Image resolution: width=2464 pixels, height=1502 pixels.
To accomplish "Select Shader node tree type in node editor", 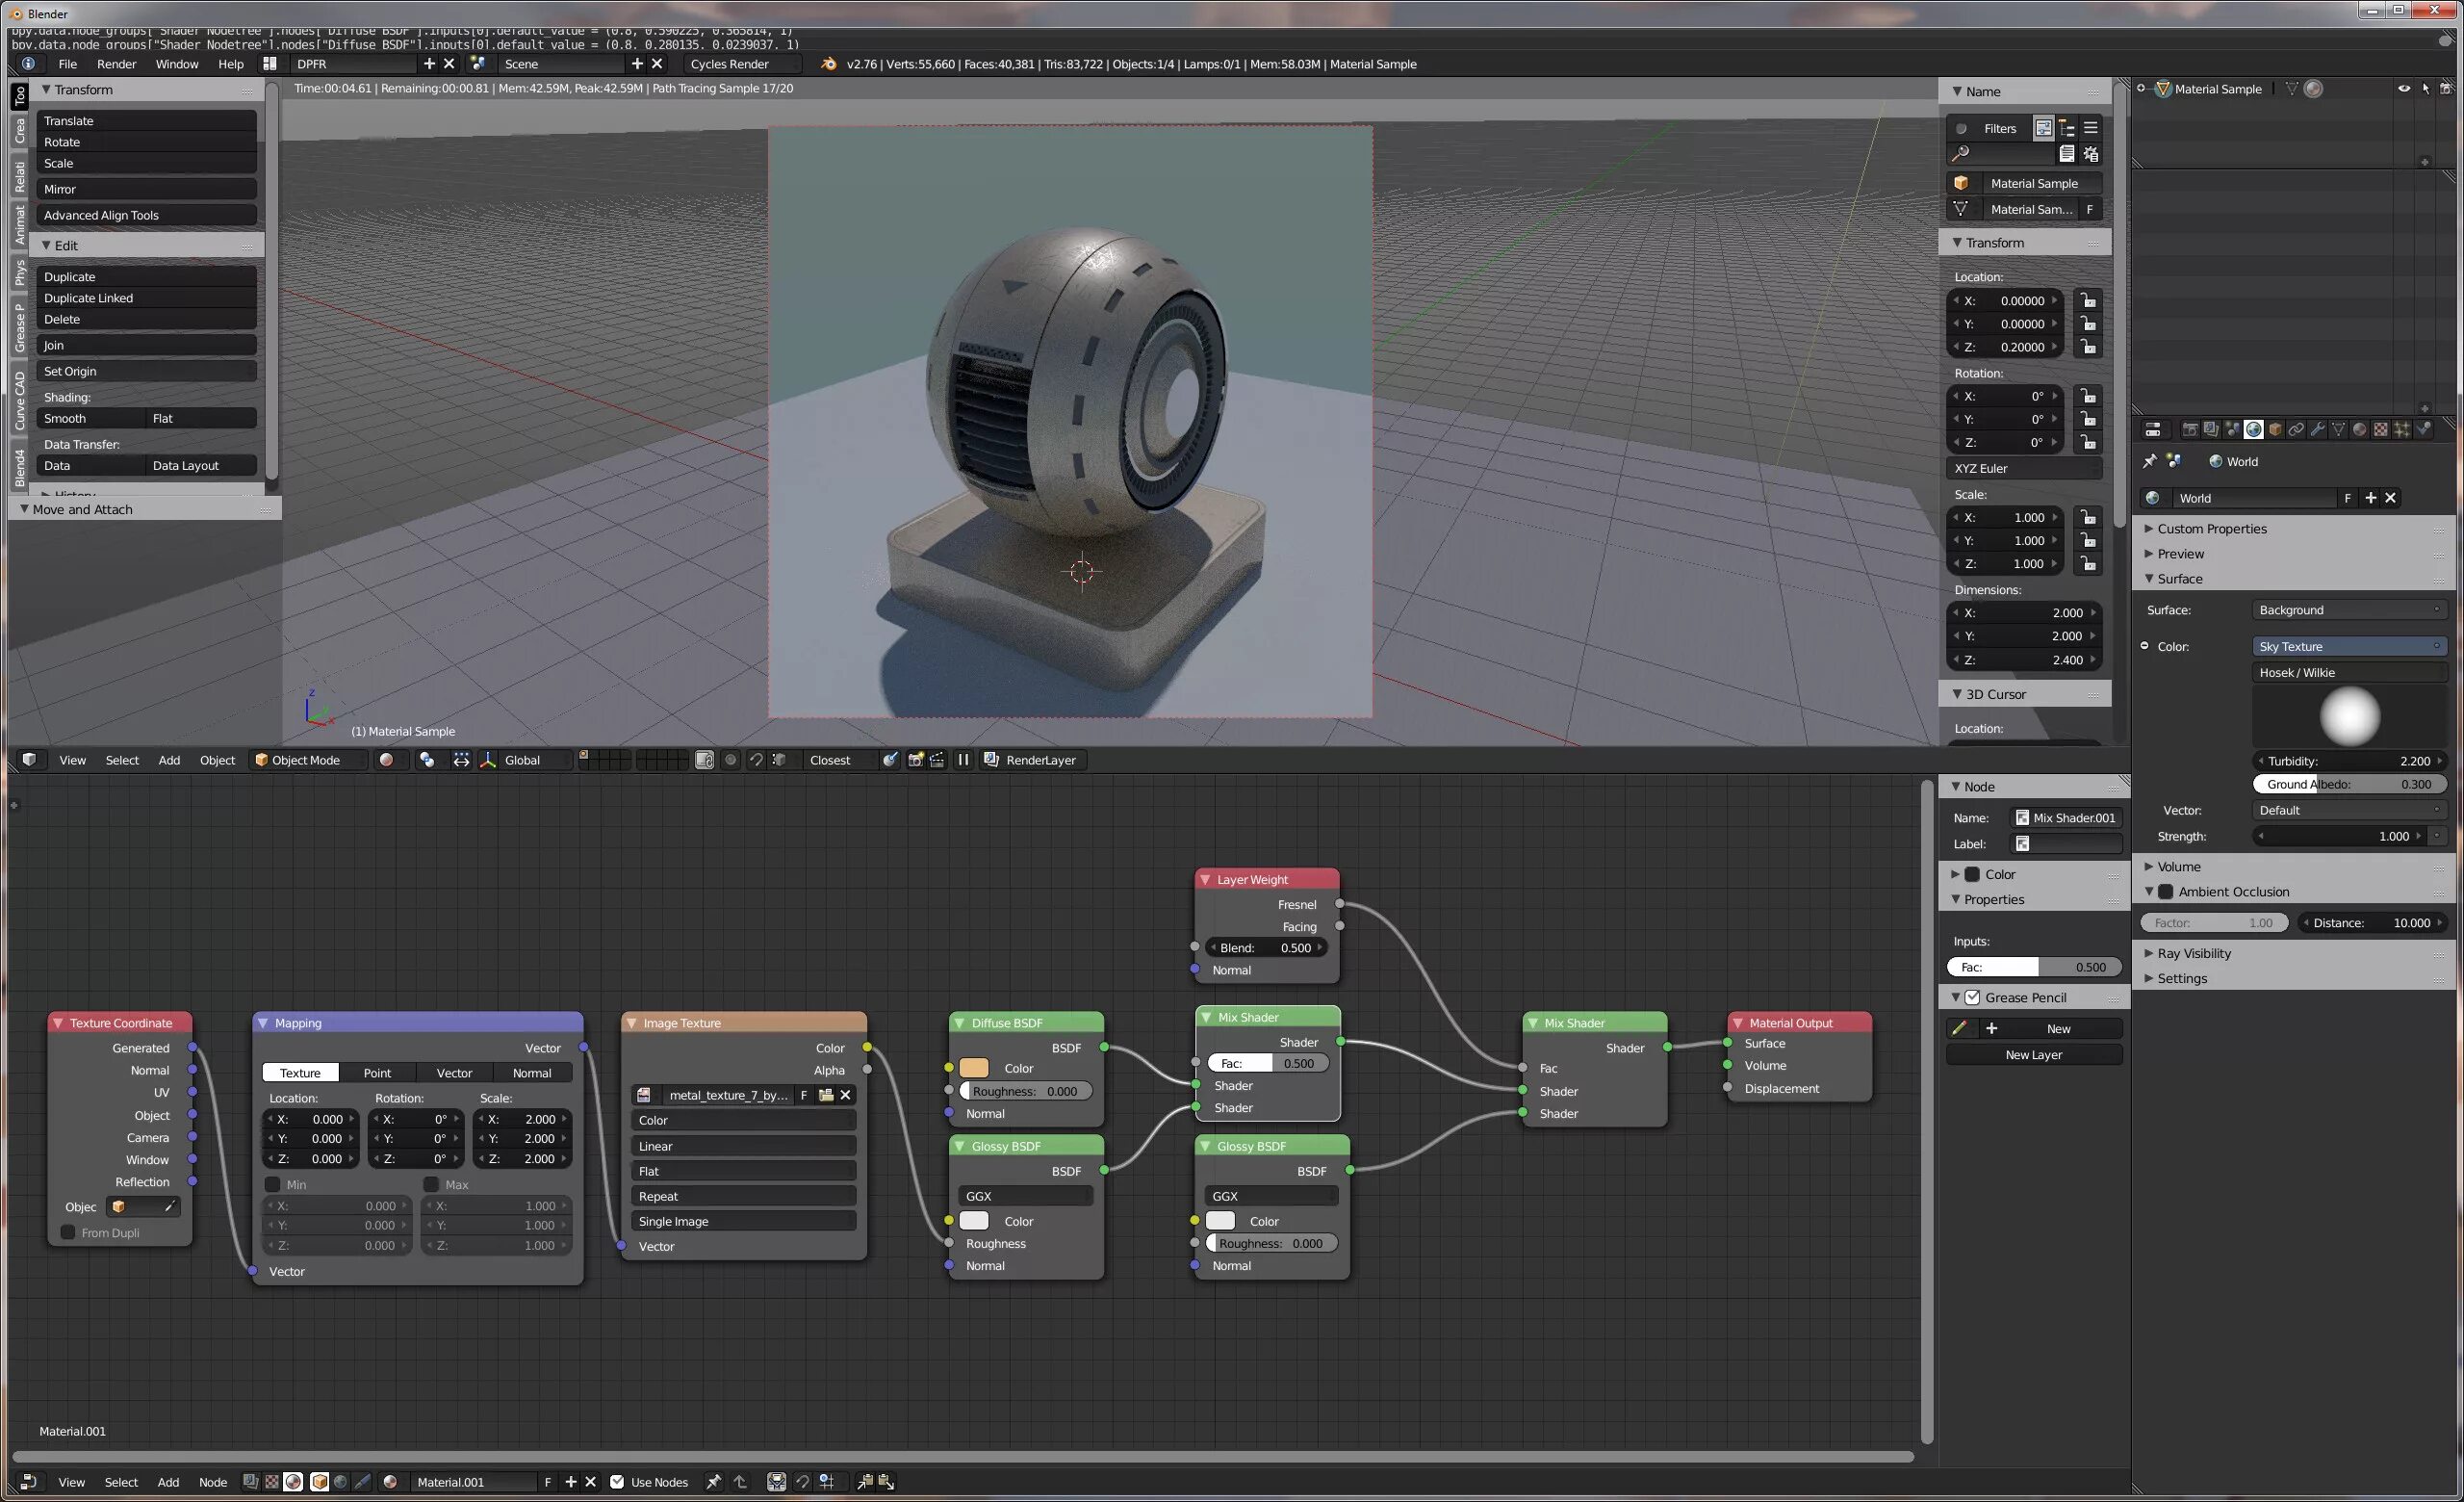I will [293, 1482].
